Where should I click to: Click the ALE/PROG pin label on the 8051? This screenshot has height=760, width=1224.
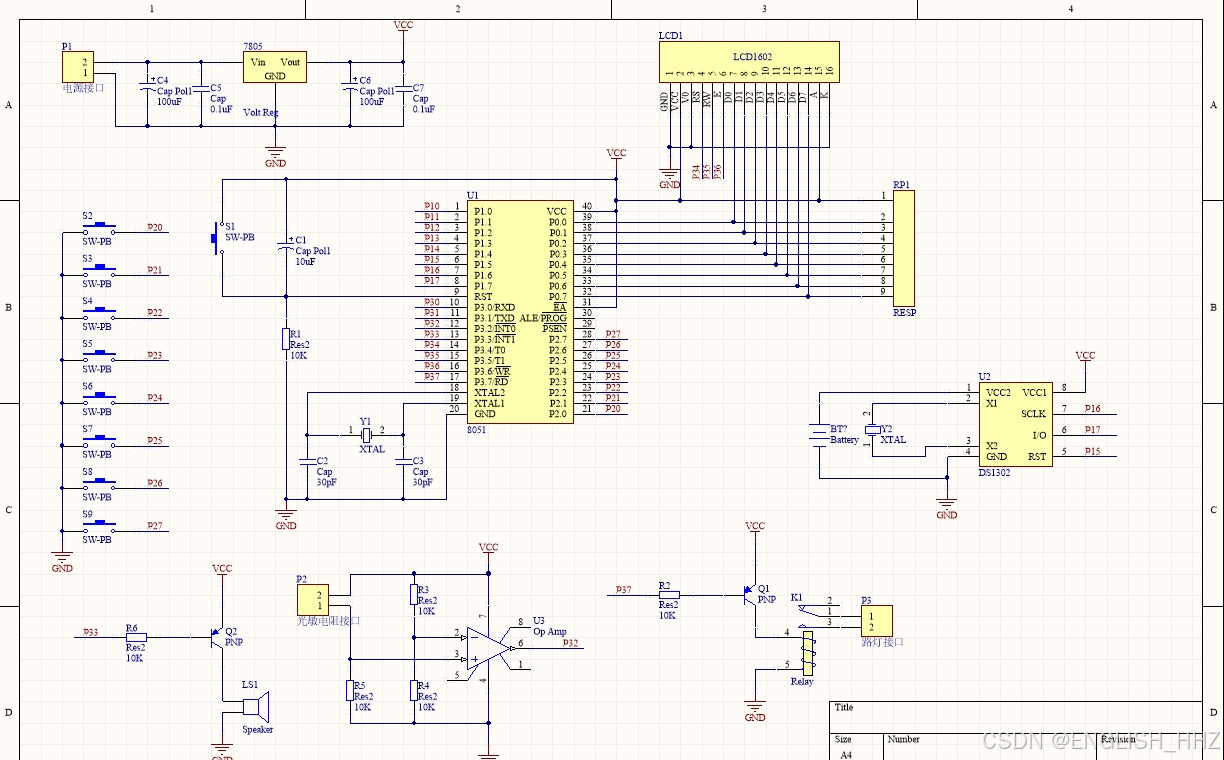[543, 318]
